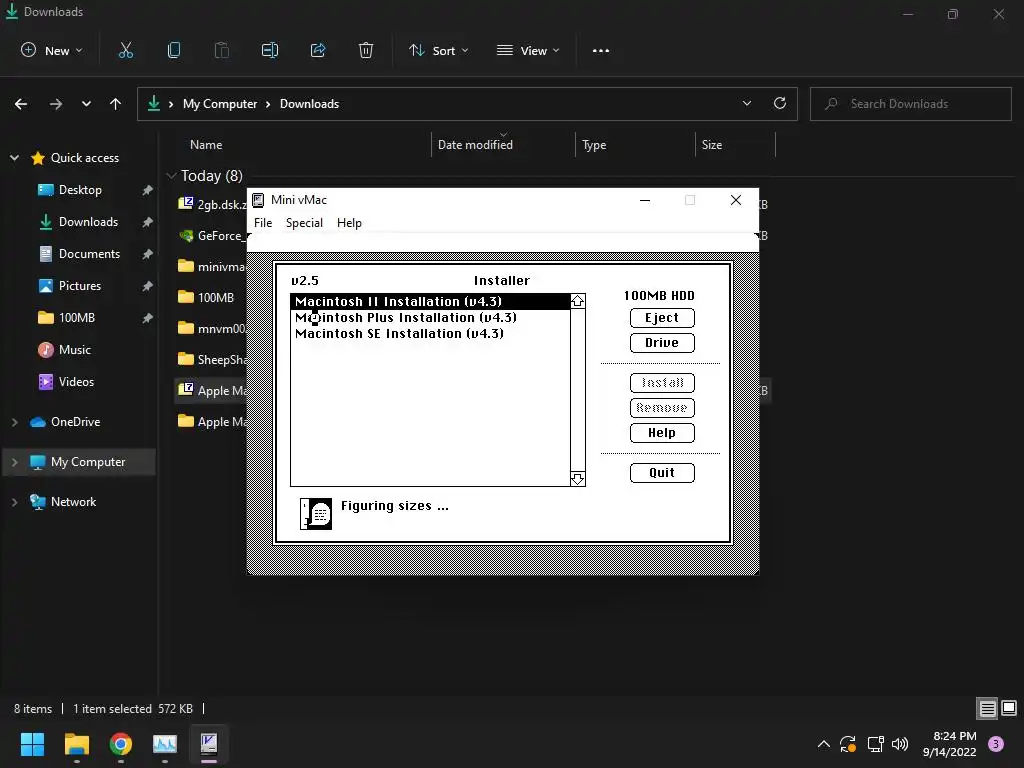The image size is (1024, 768).
Task: Click the Share icon in Explorer toolbar
Action: coord(318,50)
